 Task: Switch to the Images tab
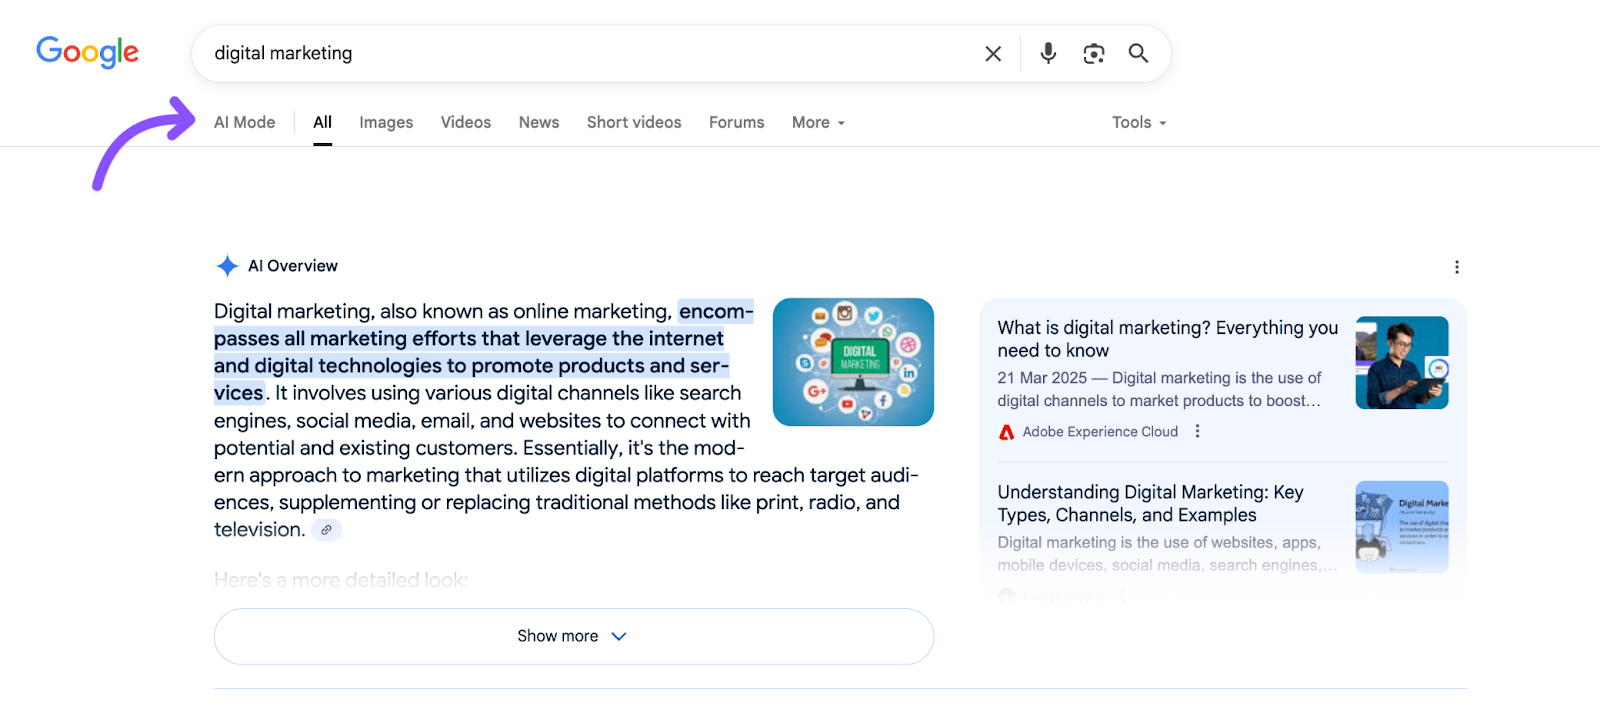click(x=386, y=123)
